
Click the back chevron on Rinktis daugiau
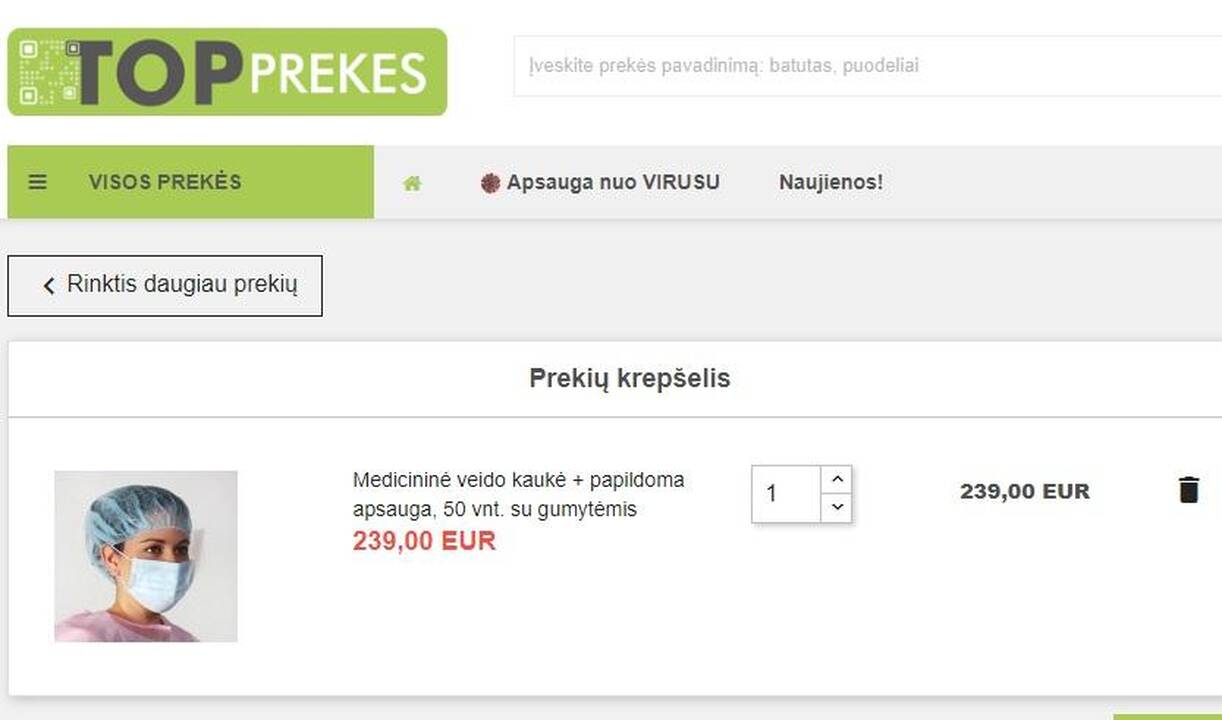tap(49, 286)
